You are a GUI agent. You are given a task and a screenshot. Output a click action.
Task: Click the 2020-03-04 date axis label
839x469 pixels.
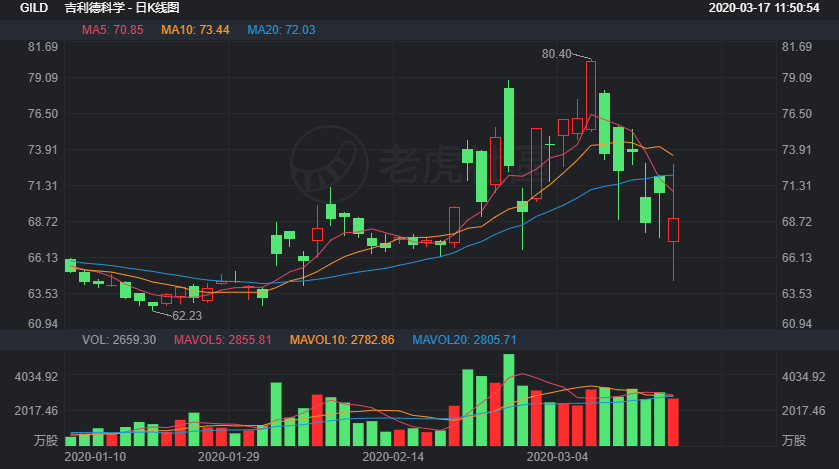tap(558, 457)
